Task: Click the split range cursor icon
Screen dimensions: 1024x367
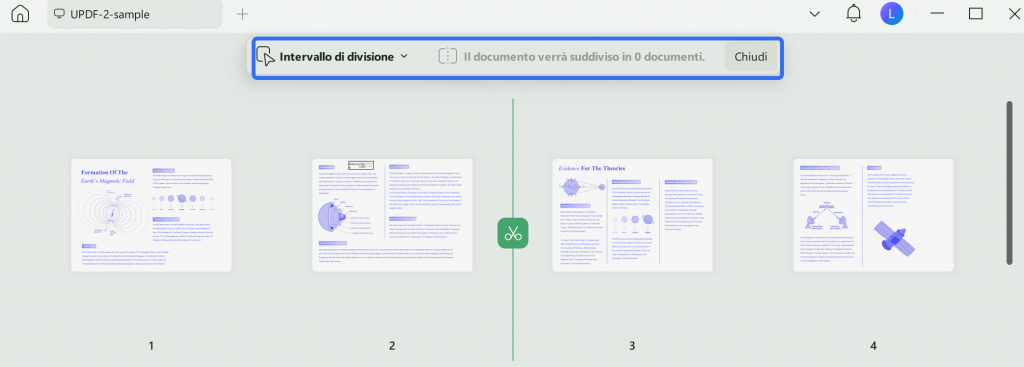Action: (265, 57)
